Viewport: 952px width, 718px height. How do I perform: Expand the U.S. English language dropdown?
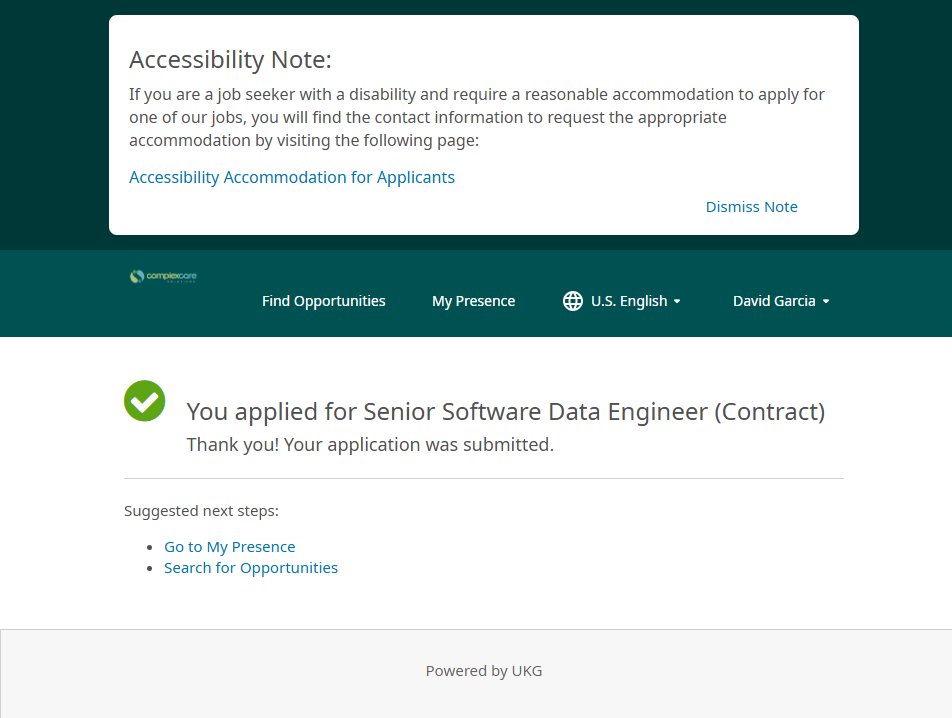point(628,301)
